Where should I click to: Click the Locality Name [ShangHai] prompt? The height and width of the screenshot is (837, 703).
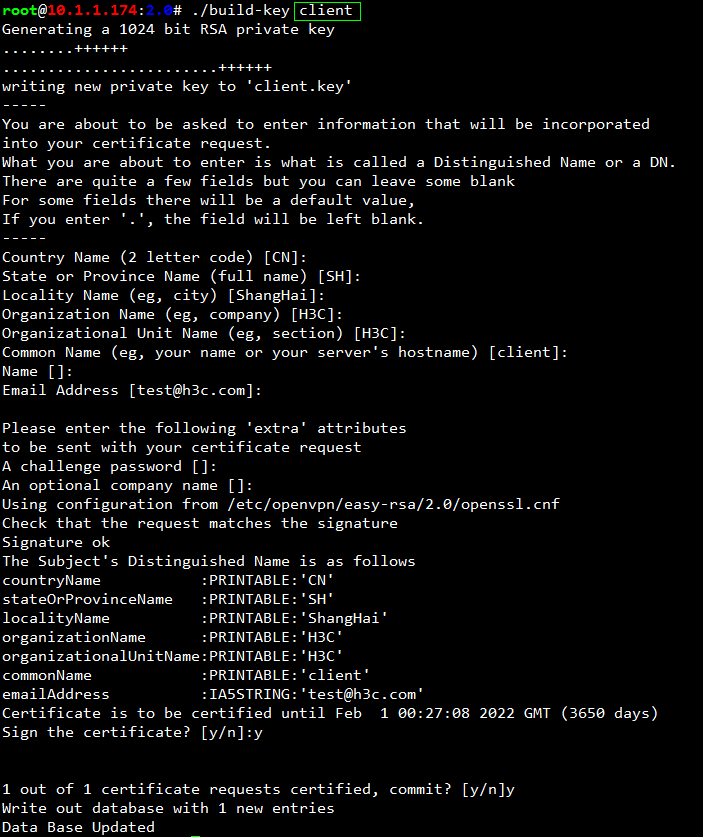point(163,296)
